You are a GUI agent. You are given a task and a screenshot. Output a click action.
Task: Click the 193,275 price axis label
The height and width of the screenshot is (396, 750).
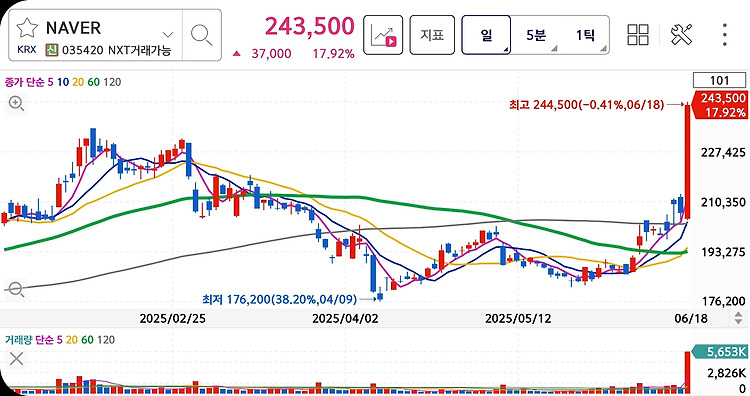point(723,252)
